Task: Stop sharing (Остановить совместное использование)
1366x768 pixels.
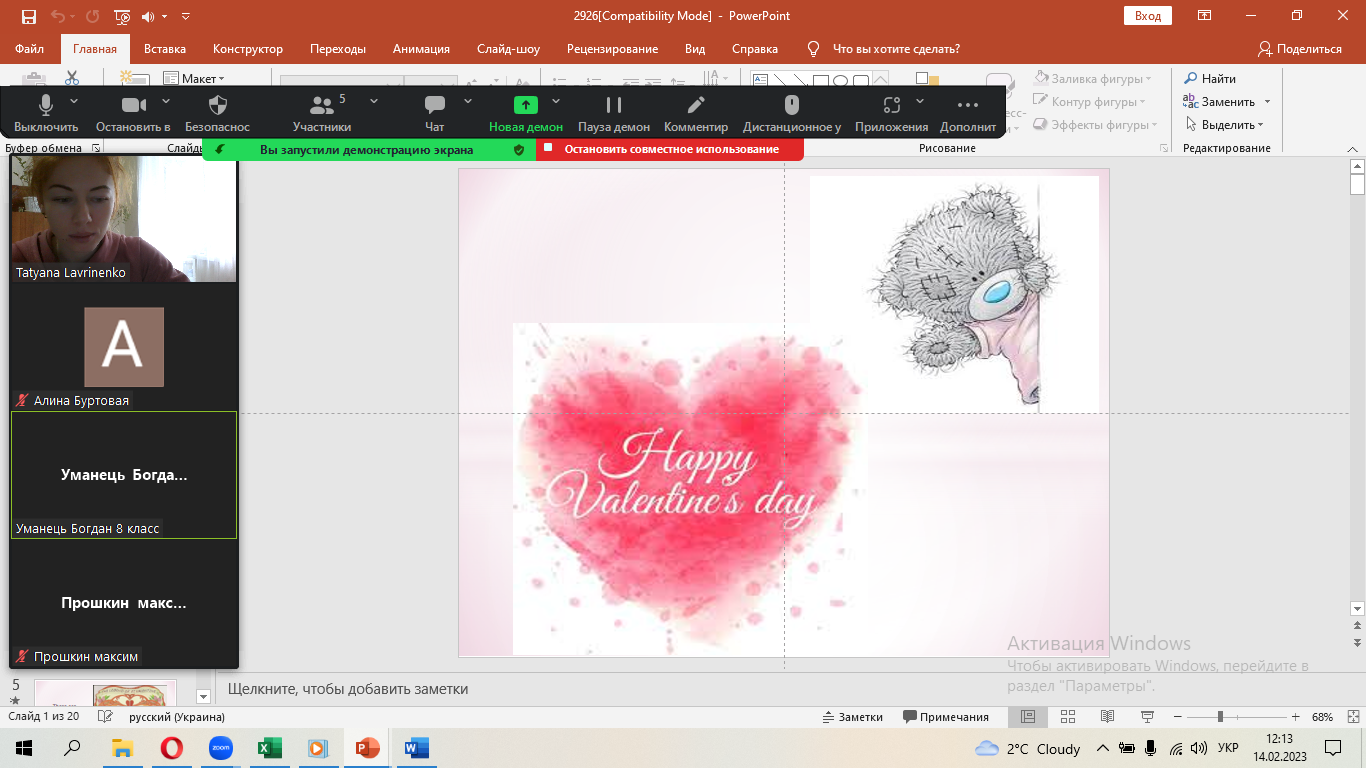Action: point(670,149)
